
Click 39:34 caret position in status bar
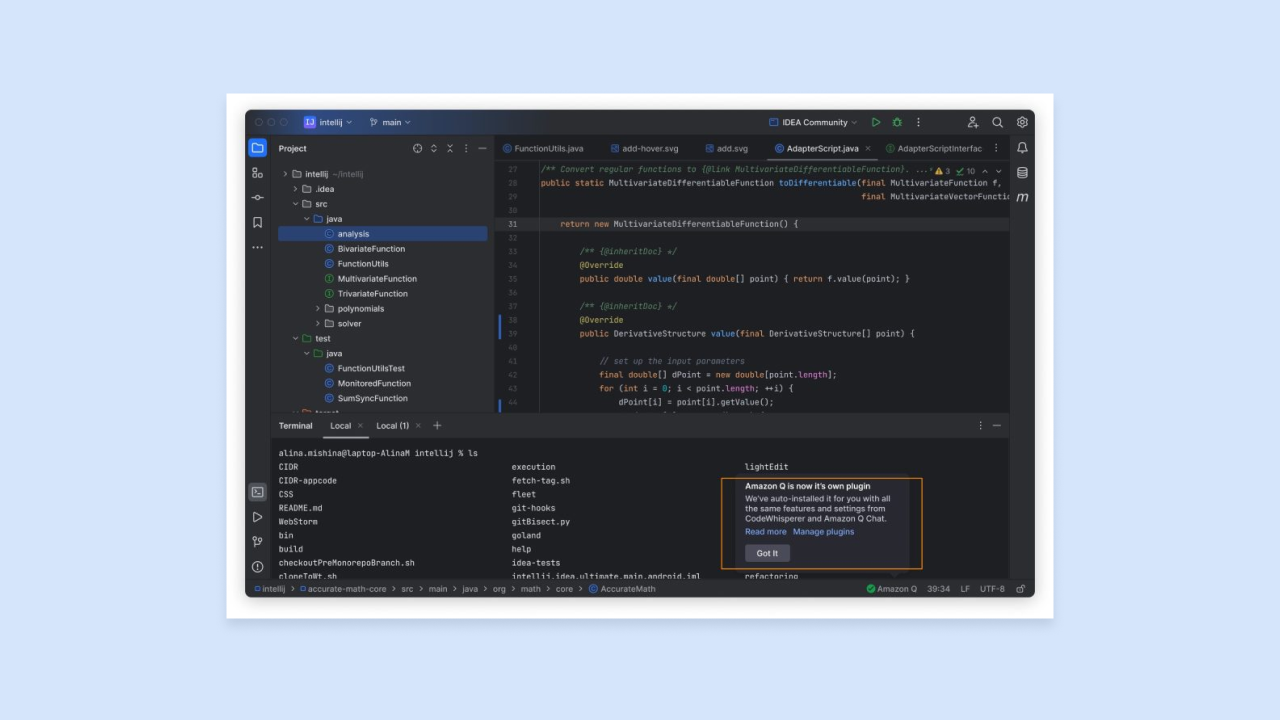[x=938, y=589]
